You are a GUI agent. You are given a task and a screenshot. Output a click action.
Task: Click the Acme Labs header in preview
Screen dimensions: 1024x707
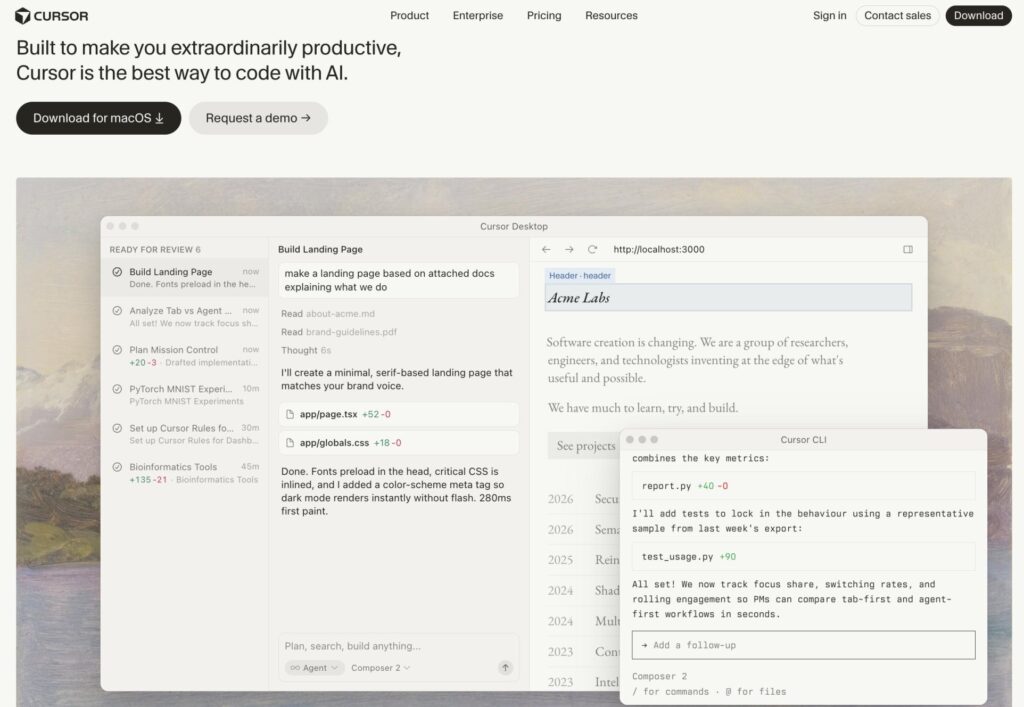pyautogui.click(x=728, y=298)
